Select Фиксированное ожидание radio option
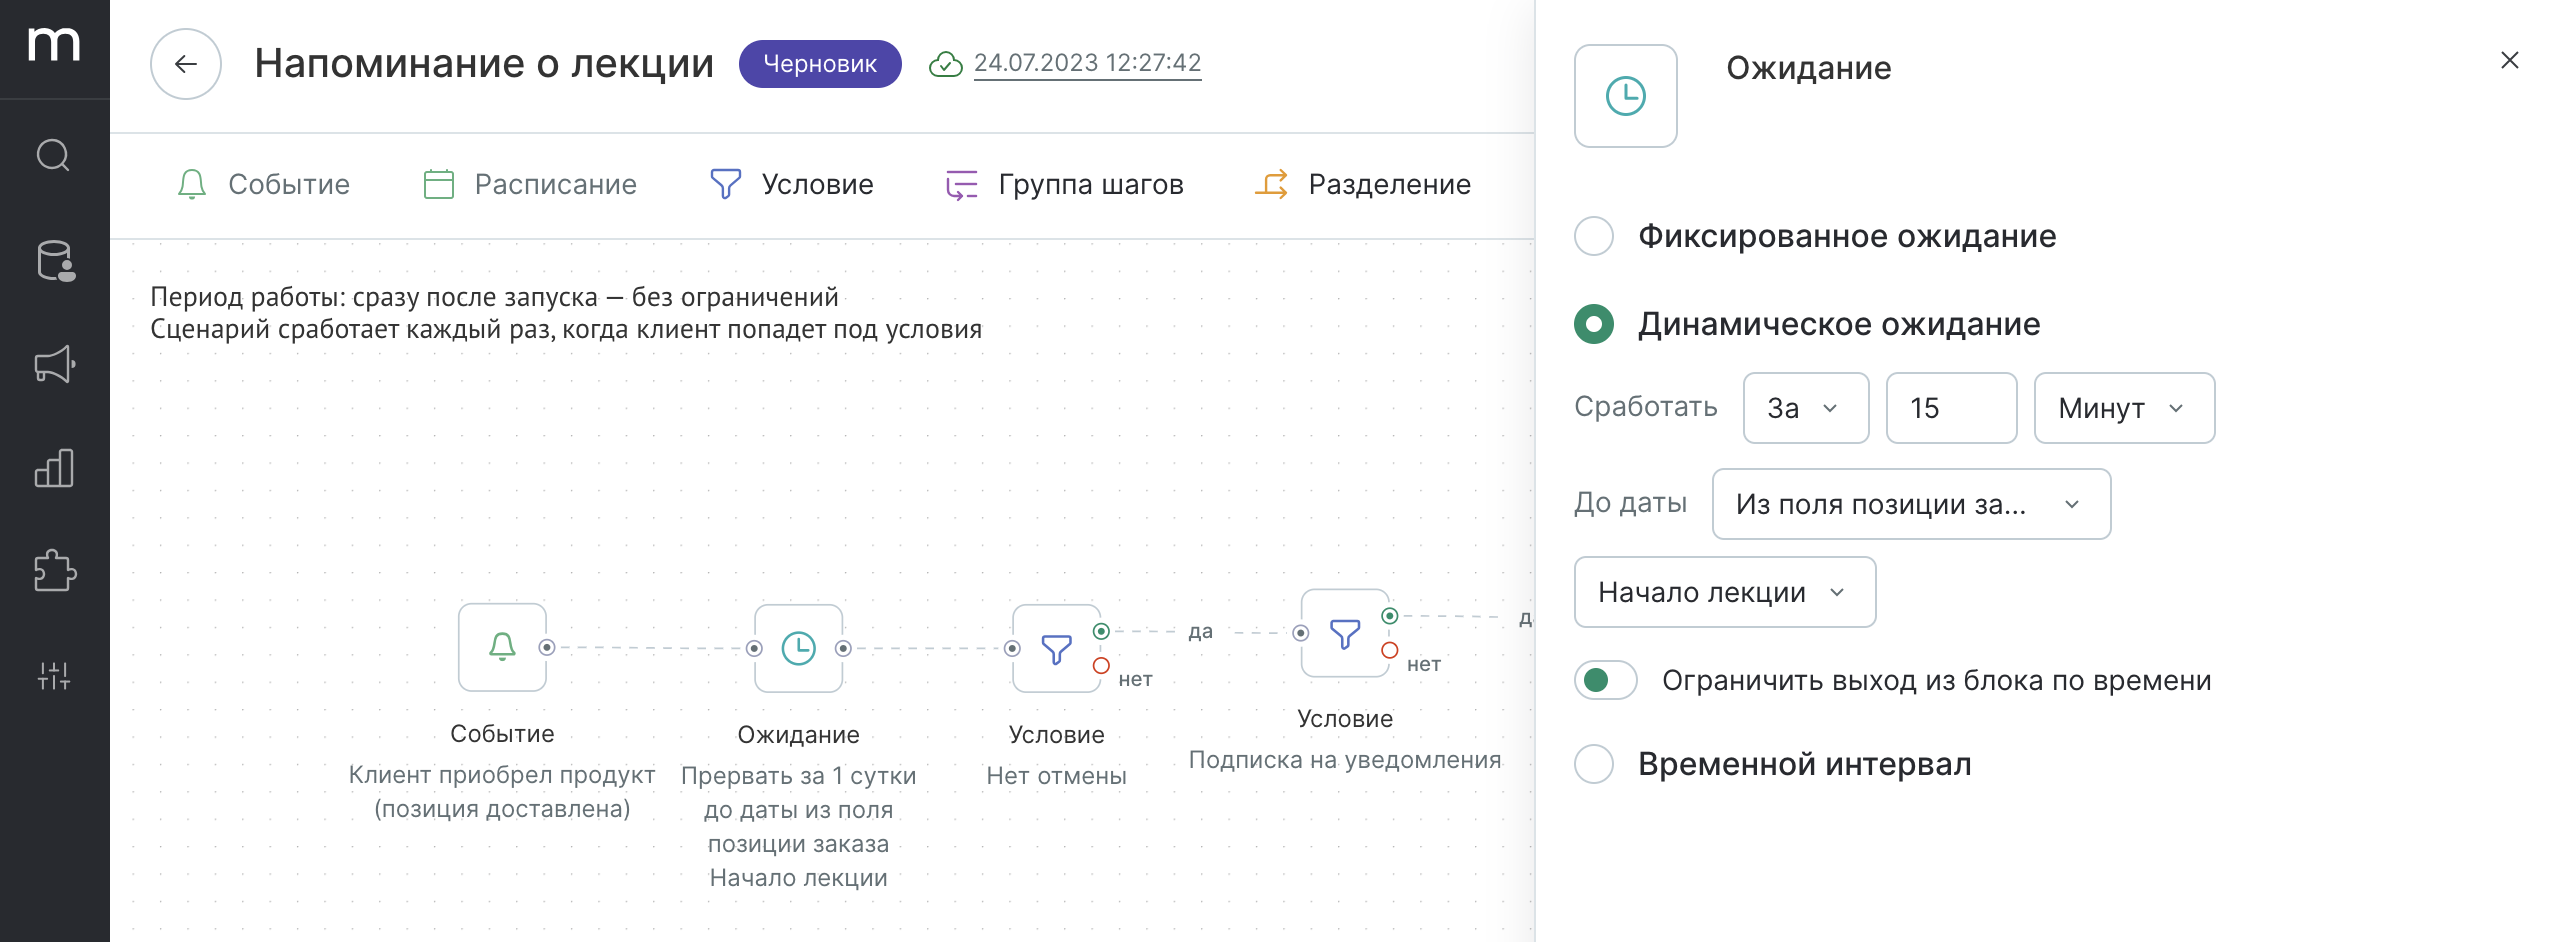2574x942 pixels. click(x=1594, y=237)
